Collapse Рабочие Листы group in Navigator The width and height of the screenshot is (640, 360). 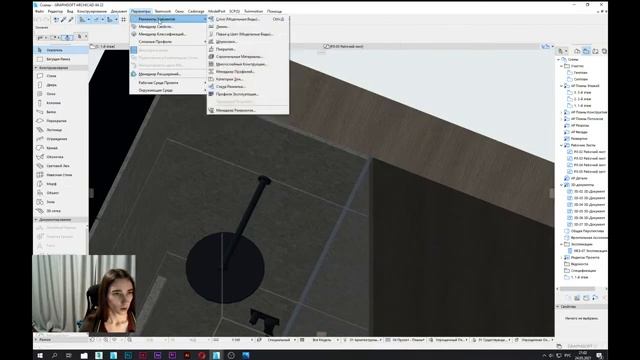click(562, 145)
